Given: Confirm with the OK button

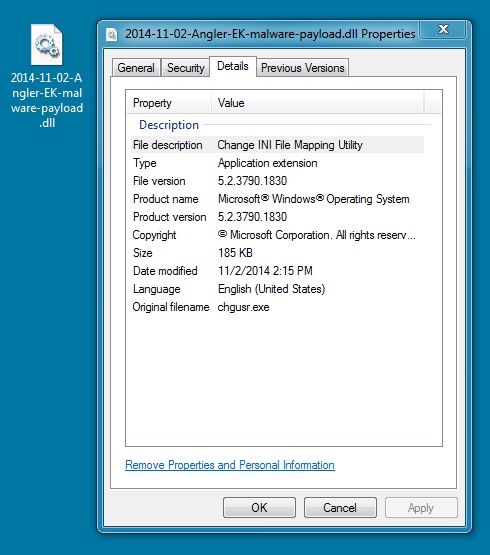Looking at the screenshot, I should coord(259,508).
